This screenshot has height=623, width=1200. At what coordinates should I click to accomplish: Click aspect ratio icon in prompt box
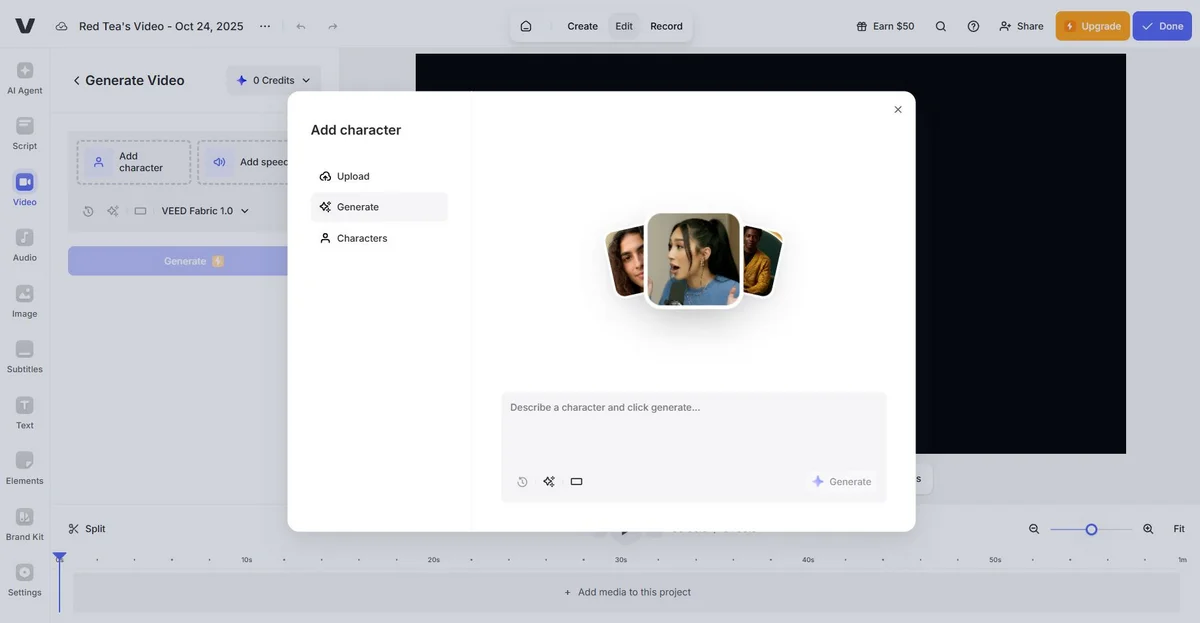coord(576,482)
